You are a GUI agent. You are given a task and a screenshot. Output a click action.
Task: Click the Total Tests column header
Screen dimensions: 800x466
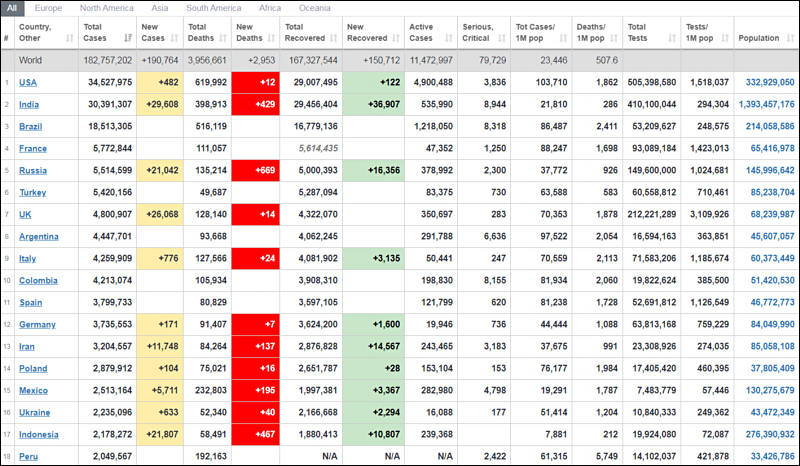tap(652, 33)
